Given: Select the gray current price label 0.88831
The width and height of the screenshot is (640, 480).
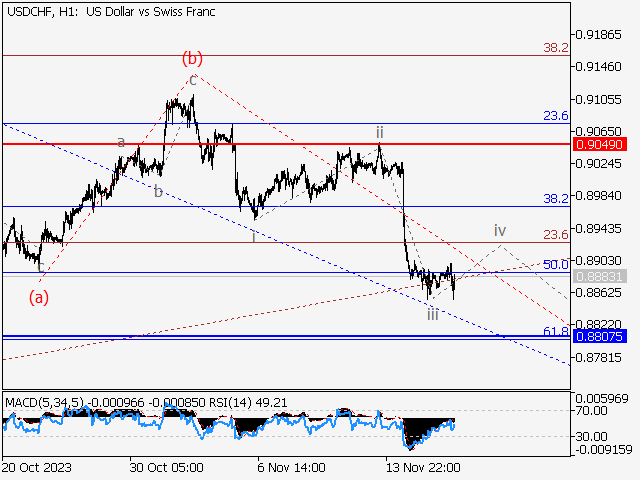Looking at the screenshot, I should [600, 276].
